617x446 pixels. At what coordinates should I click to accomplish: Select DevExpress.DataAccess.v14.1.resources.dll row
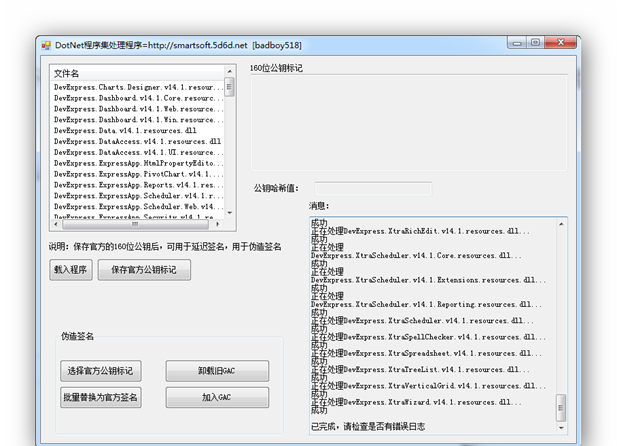point(137,141)
